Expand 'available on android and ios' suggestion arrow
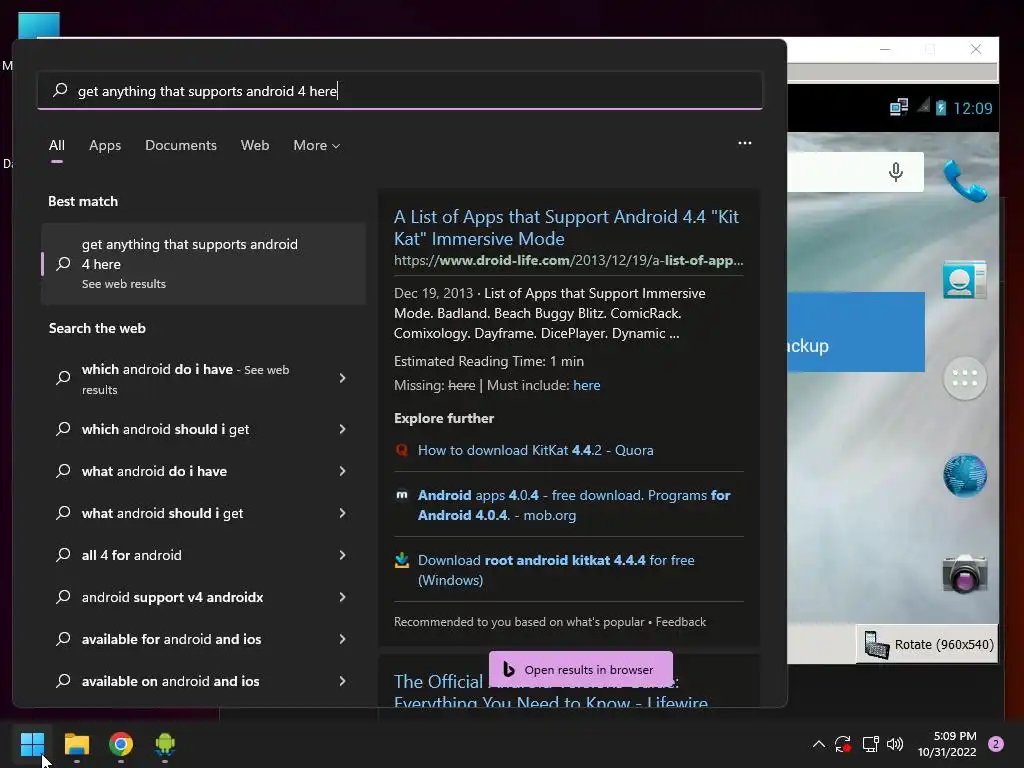Screen dimensions: 1024x768 point(342,681)
